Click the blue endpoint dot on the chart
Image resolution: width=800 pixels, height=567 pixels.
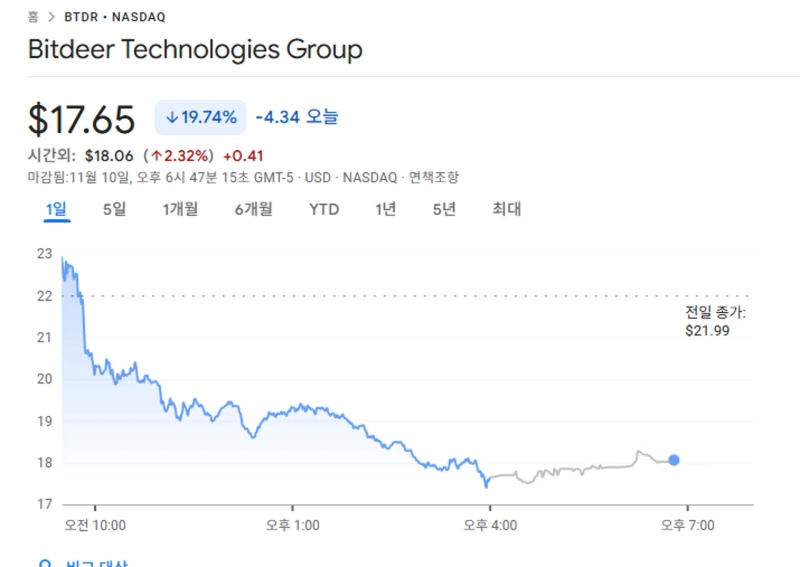pyautogui.click(x=674, y=460)
